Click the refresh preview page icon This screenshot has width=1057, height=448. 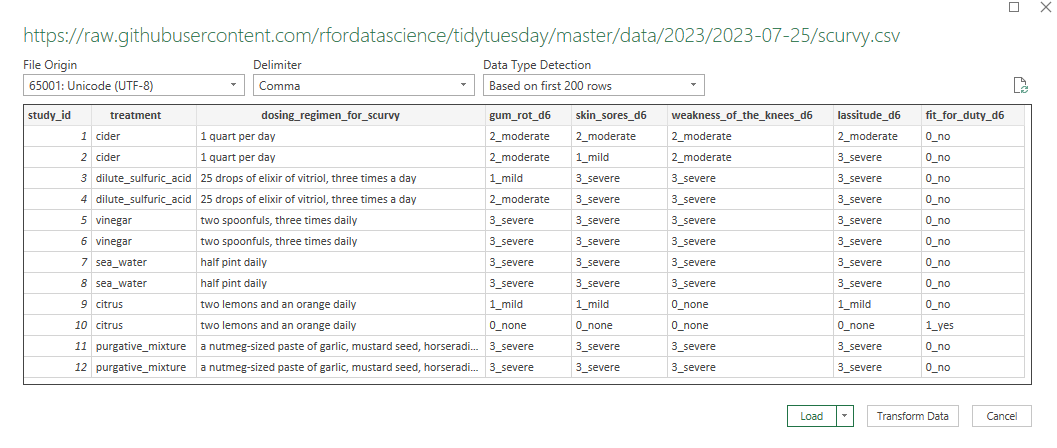(x=1021, y=86)
